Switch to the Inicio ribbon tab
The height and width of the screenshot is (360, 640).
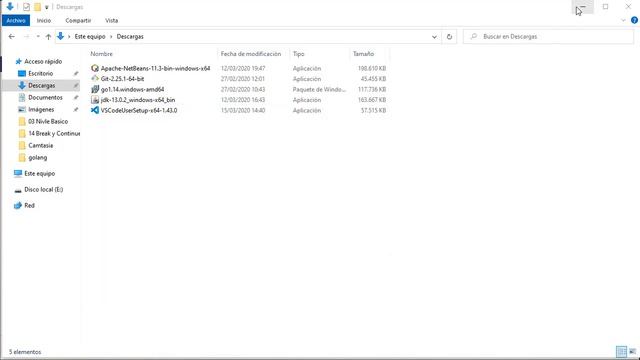coord(44,20)
